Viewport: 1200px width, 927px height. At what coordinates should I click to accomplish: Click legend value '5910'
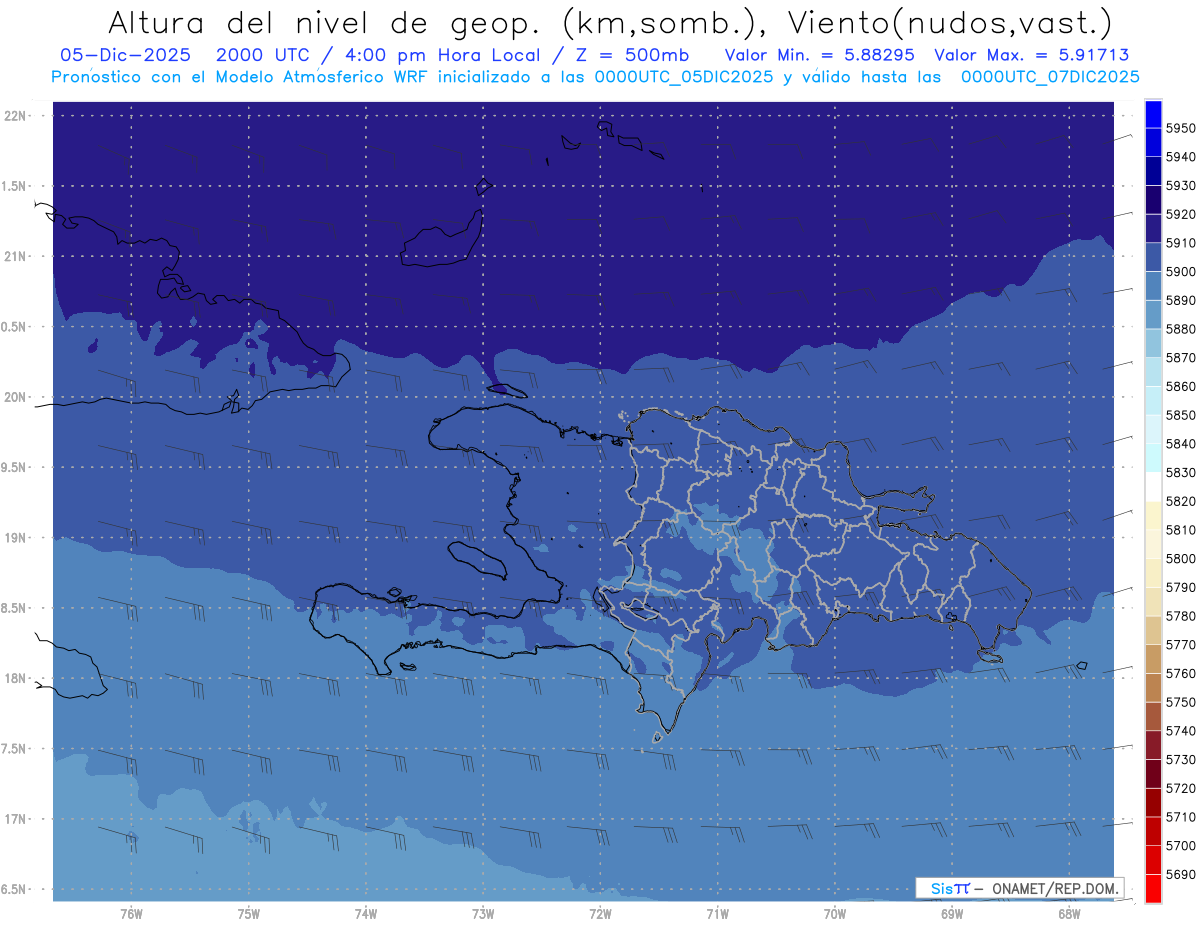pyautogui.click(x=1181, y=243)
